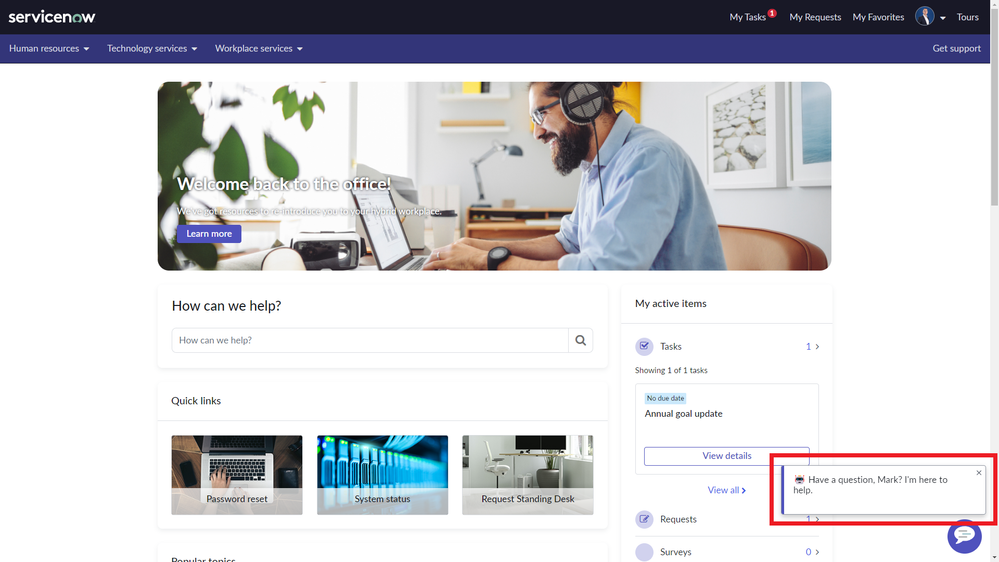Click the Surveys row label

(x=675, y=552)
